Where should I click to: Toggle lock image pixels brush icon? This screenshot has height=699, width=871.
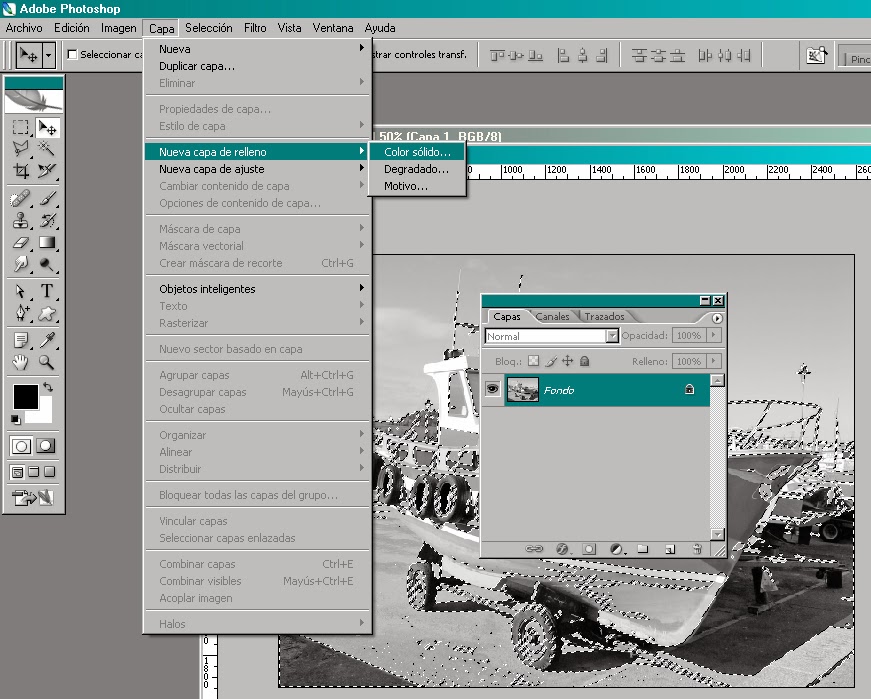550,361
